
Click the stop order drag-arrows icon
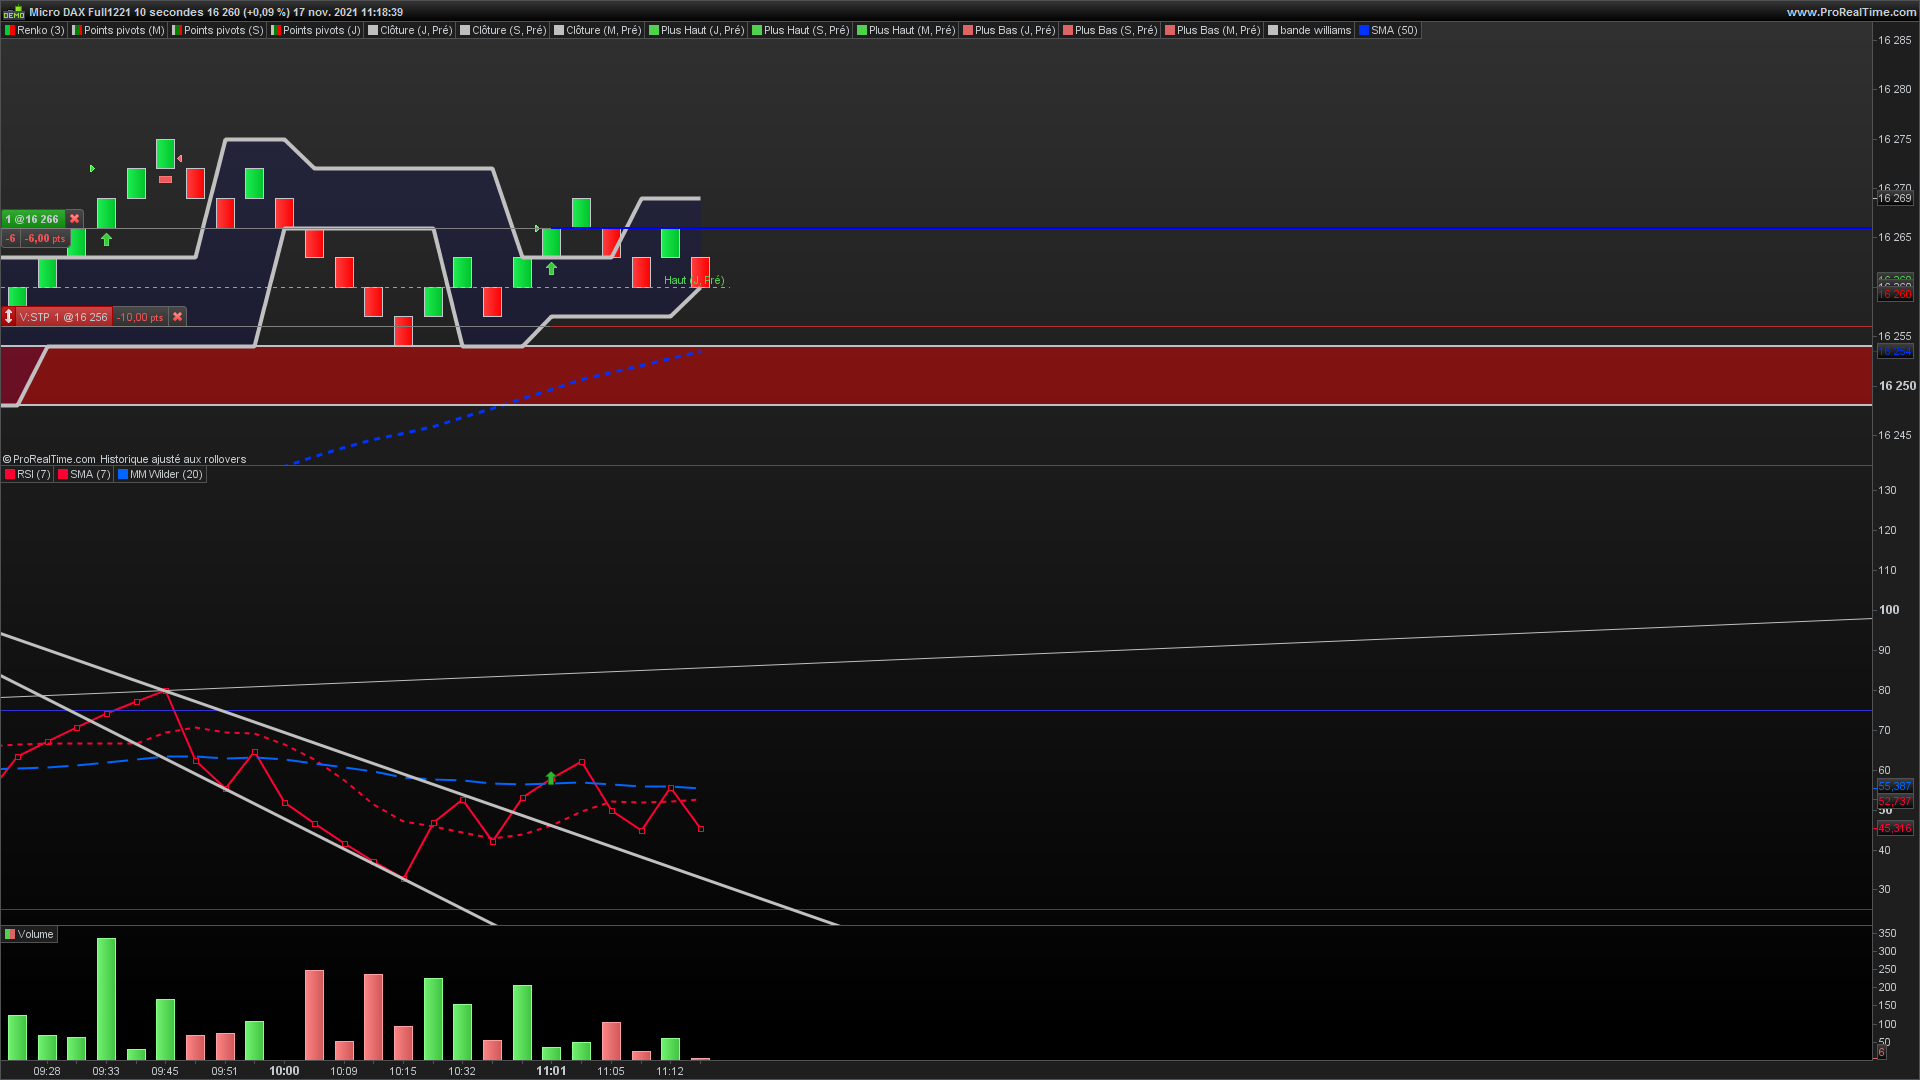coord(9,317)
